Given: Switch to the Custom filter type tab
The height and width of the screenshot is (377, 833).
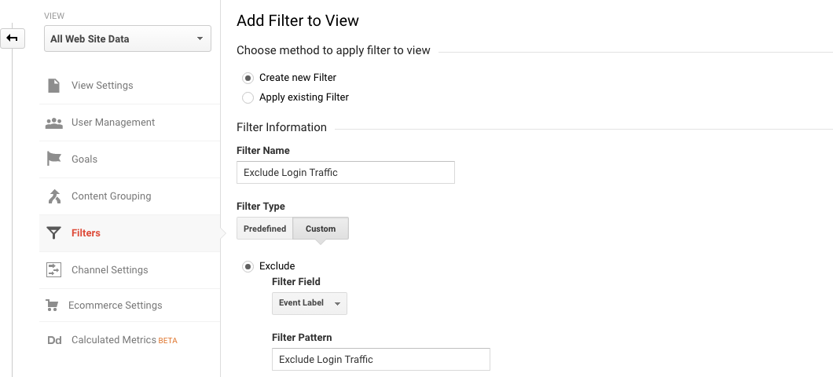Looking at the screenshot, I should coord(320,229).
